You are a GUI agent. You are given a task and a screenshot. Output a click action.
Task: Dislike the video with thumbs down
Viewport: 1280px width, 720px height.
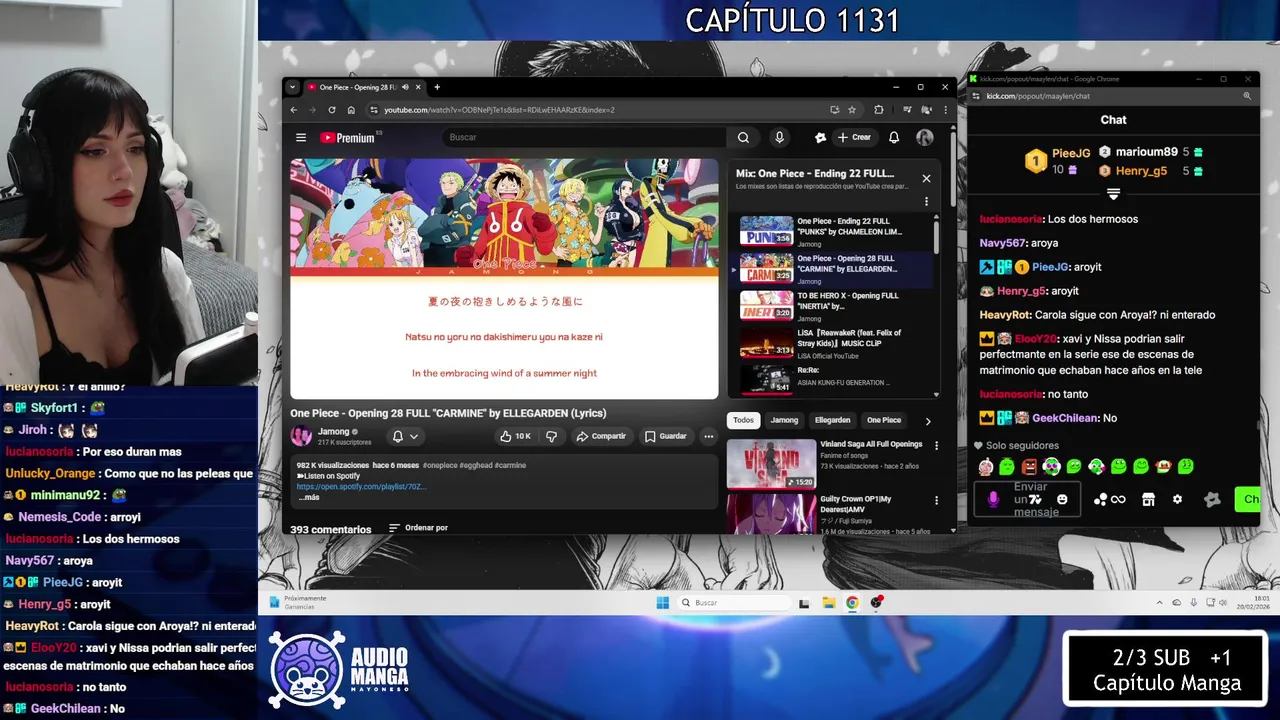551,436
